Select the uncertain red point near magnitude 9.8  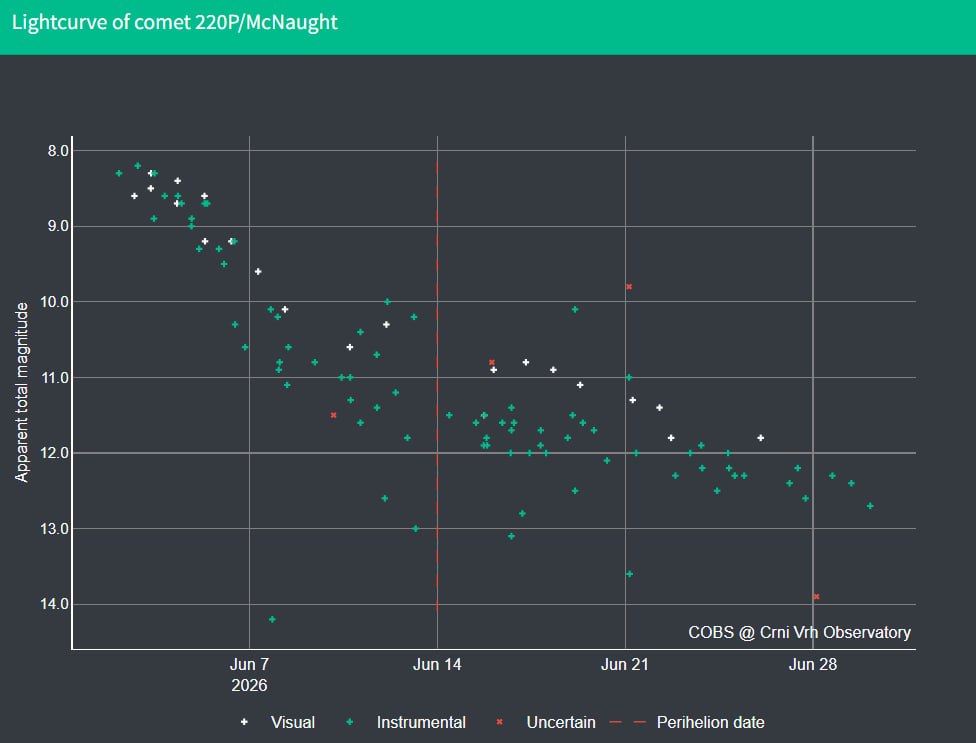click(x=629, y=287)
